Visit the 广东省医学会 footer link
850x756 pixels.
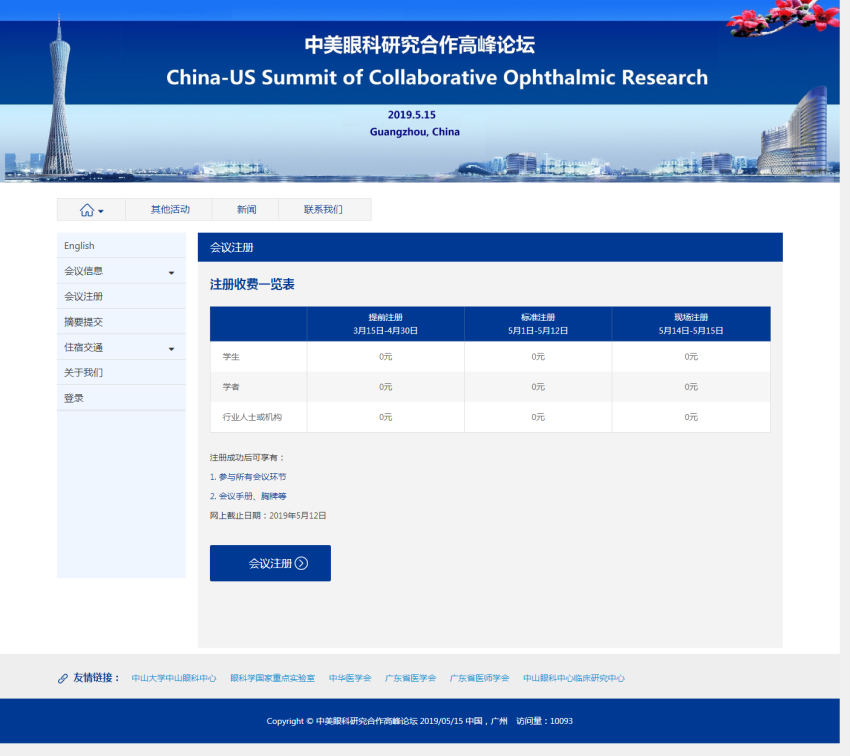coord(410,678)
